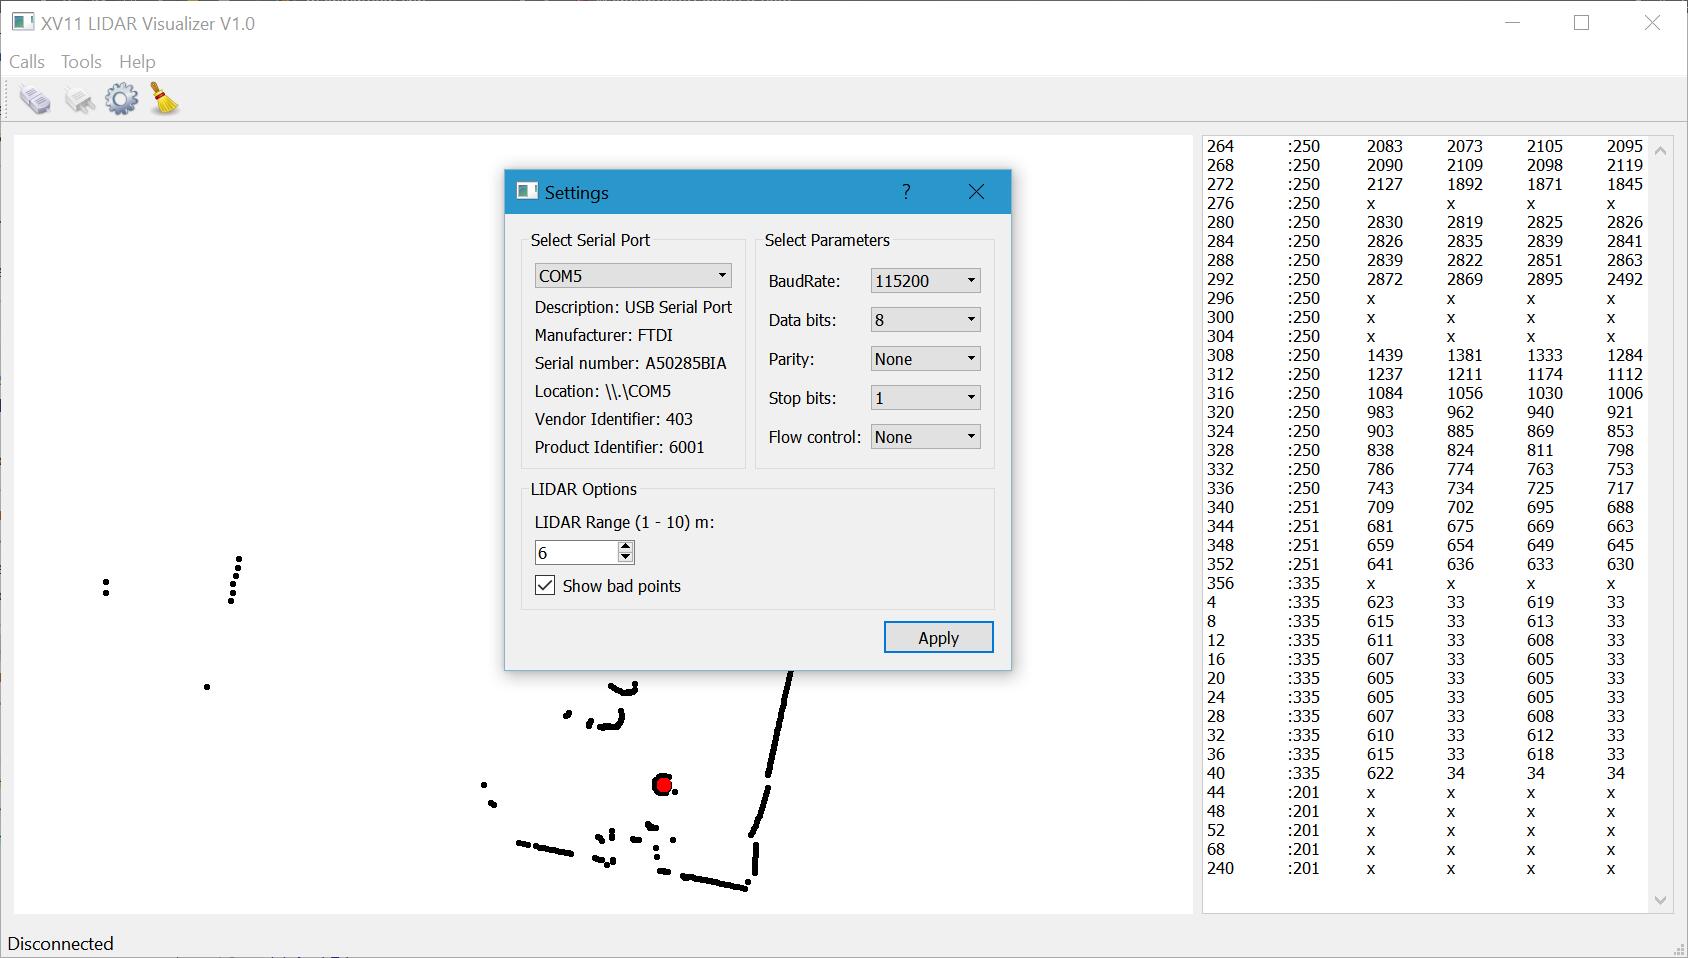Click angle 356 in the data list

(x=1220, y=583)
